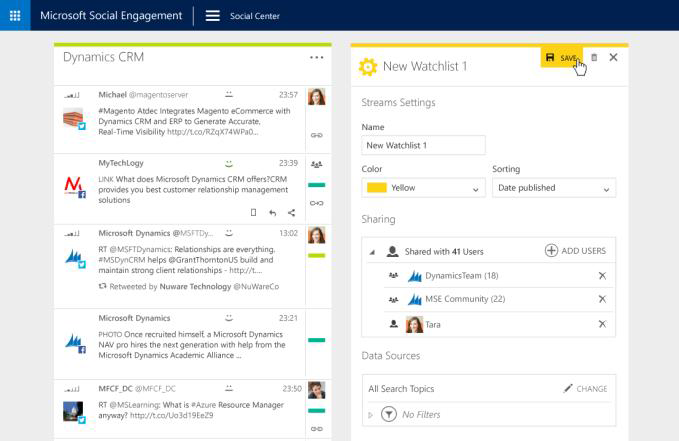Reply to the MyTechLogy post
679x441 pixels.
click(272, 212)
